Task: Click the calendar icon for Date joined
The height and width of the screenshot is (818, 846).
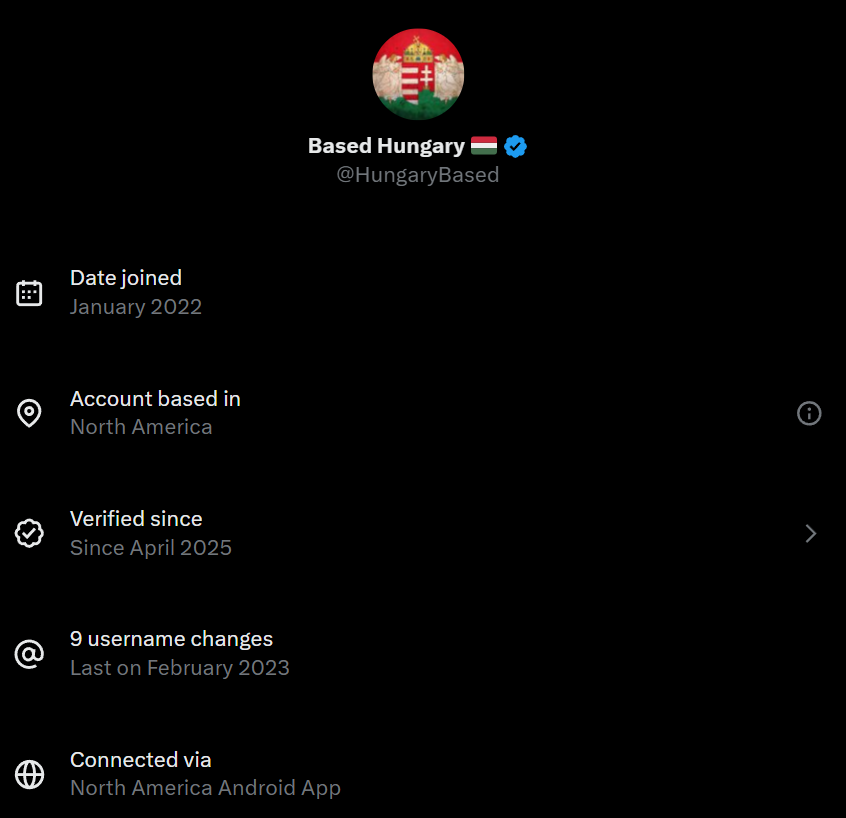Action: click(x=29, y=293)
